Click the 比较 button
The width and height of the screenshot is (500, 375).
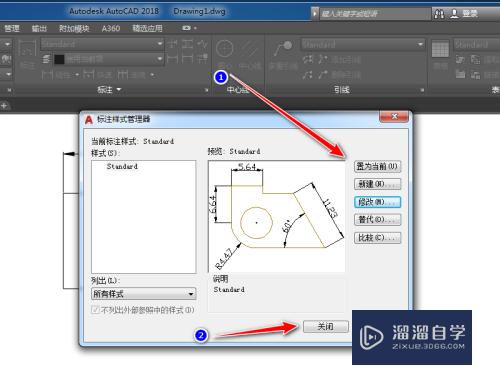[377, 238]
